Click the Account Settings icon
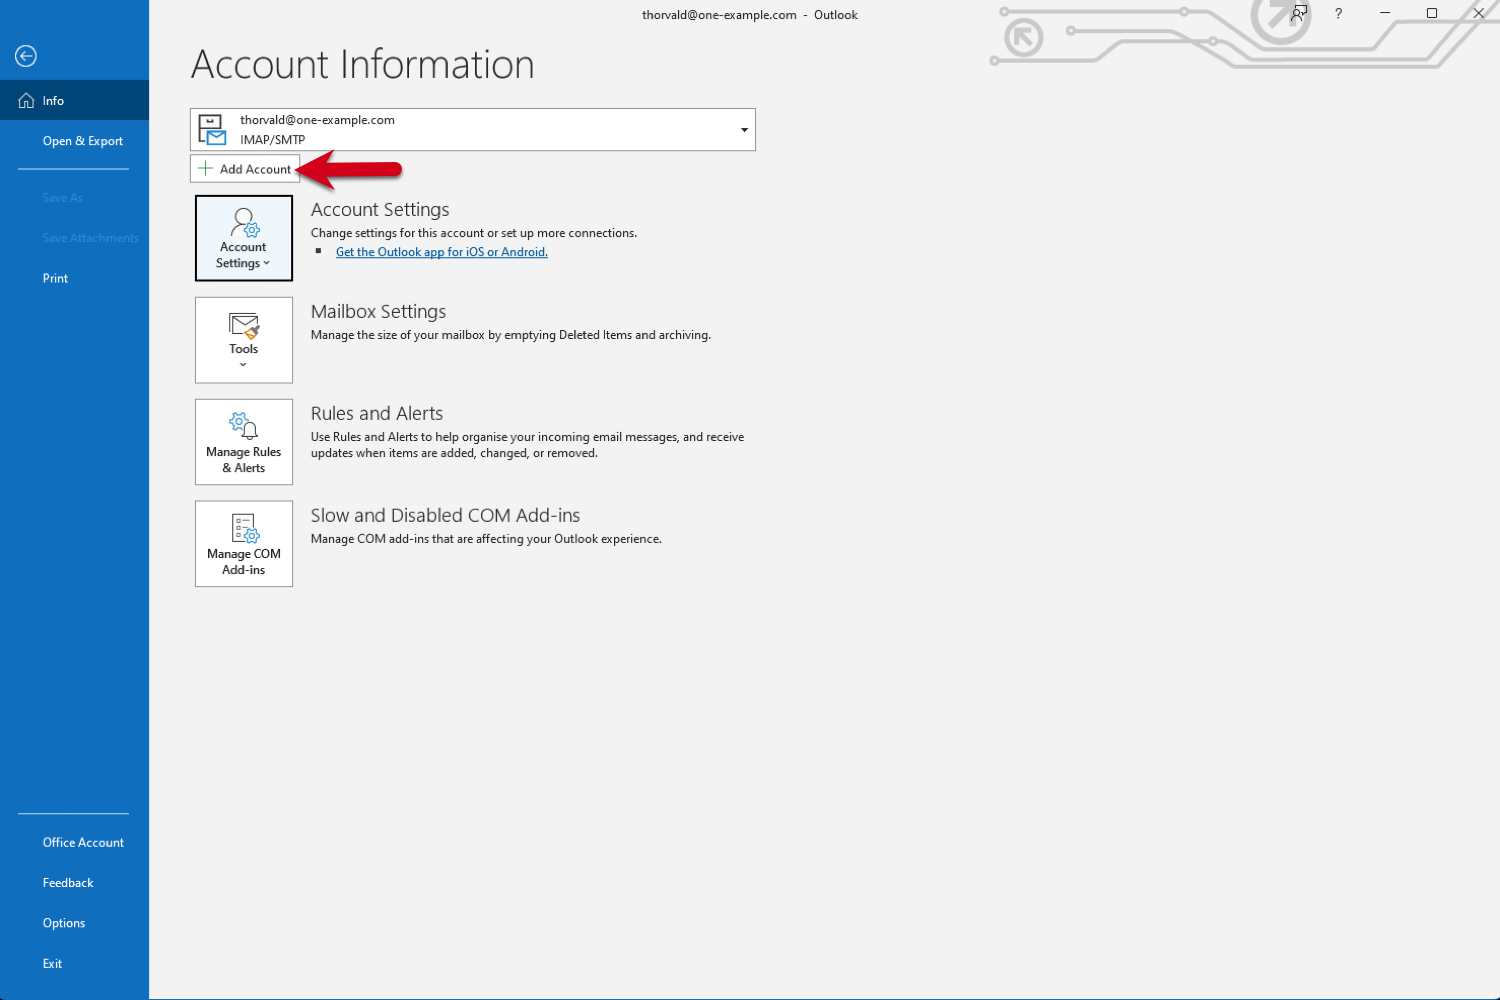The image size is (1500, 1000). 243,222
